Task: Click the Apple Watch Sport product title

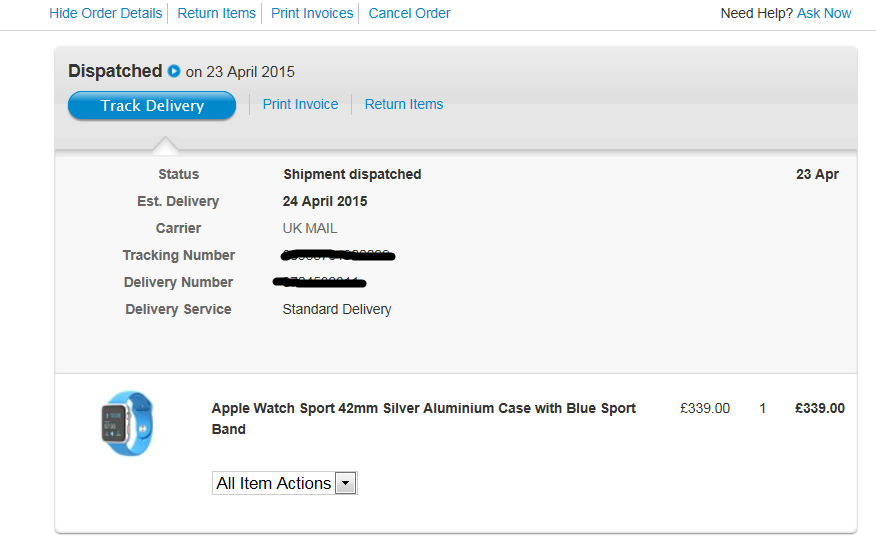Action: [423, 418]
